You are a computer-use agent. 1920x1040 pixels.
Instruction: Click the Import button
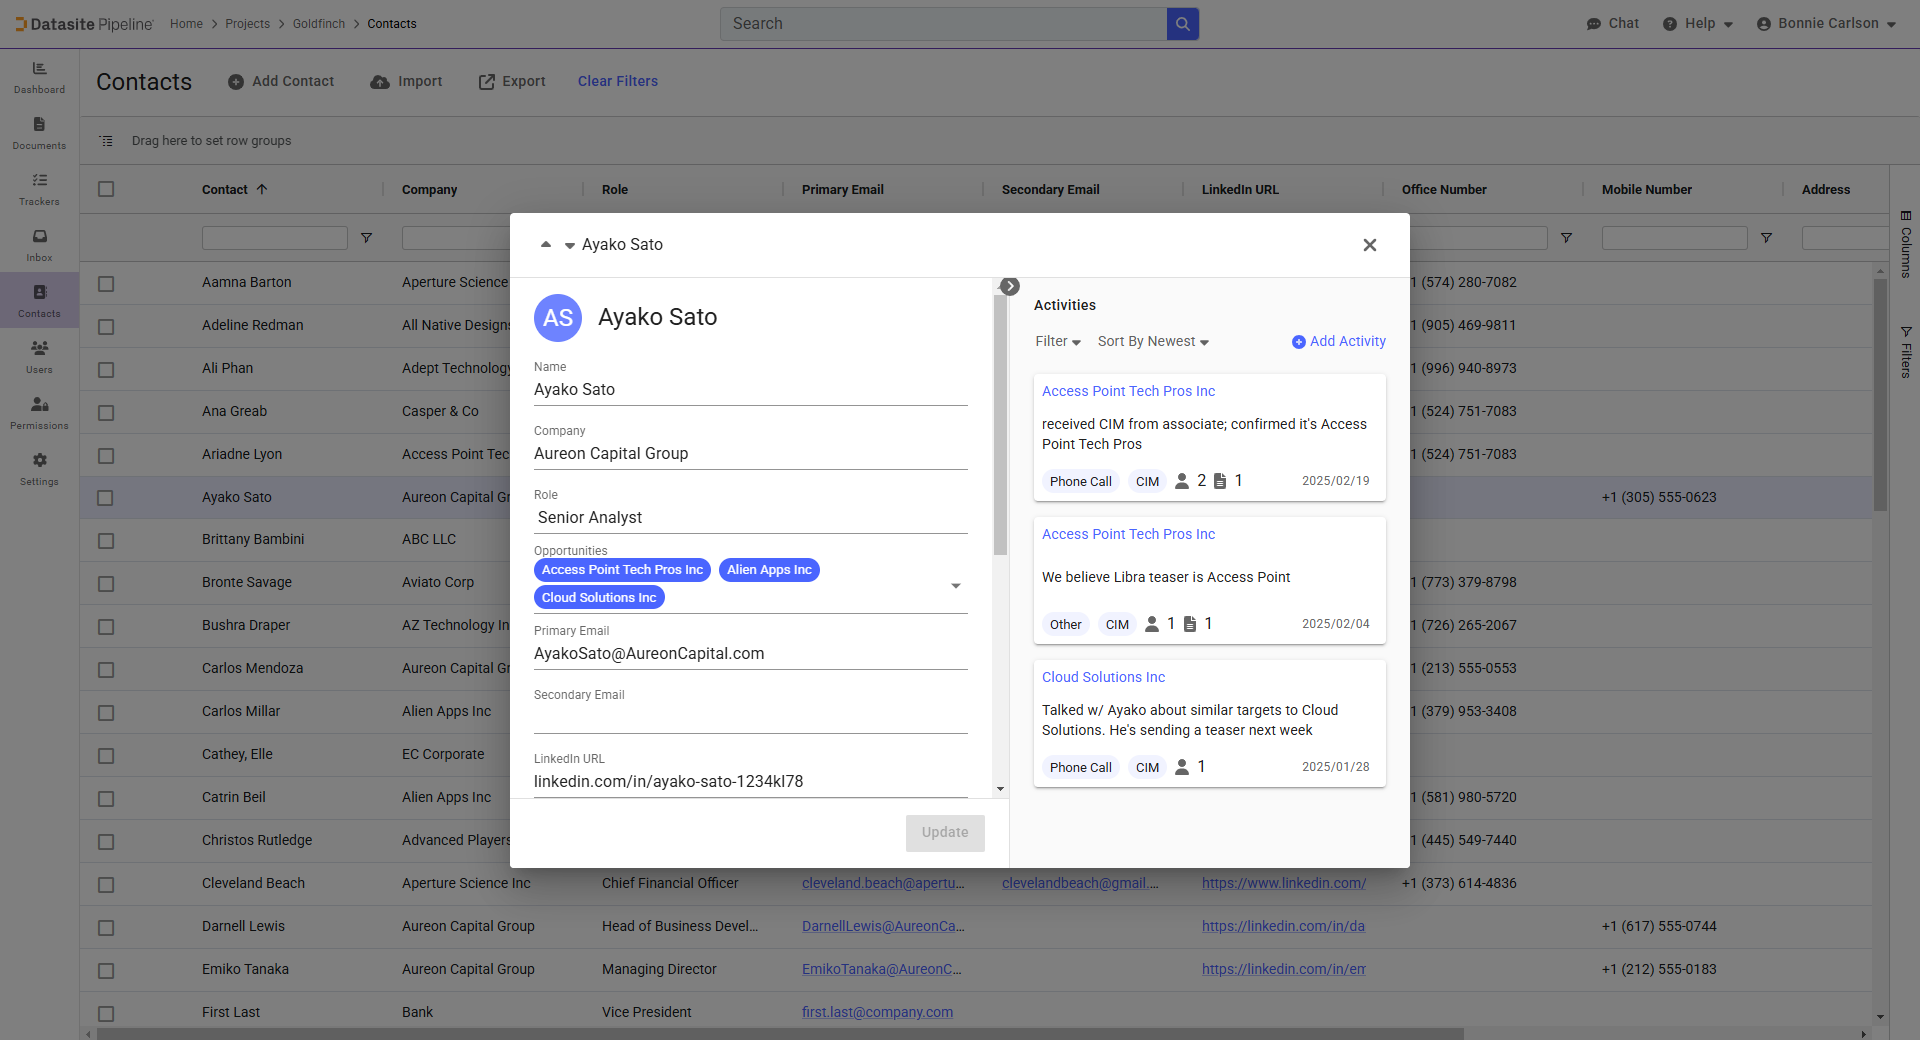pos(406,82)
